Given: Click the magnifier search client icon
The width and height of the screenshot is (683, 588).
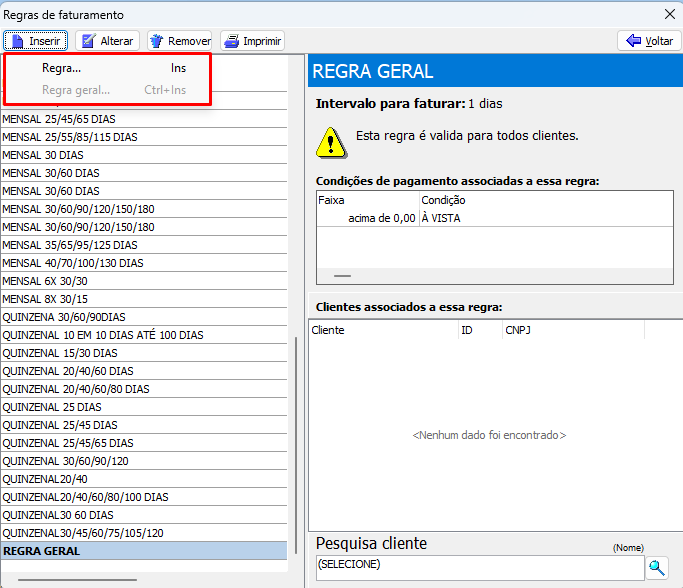Looking at the screenshot, I should pos(657,567).
